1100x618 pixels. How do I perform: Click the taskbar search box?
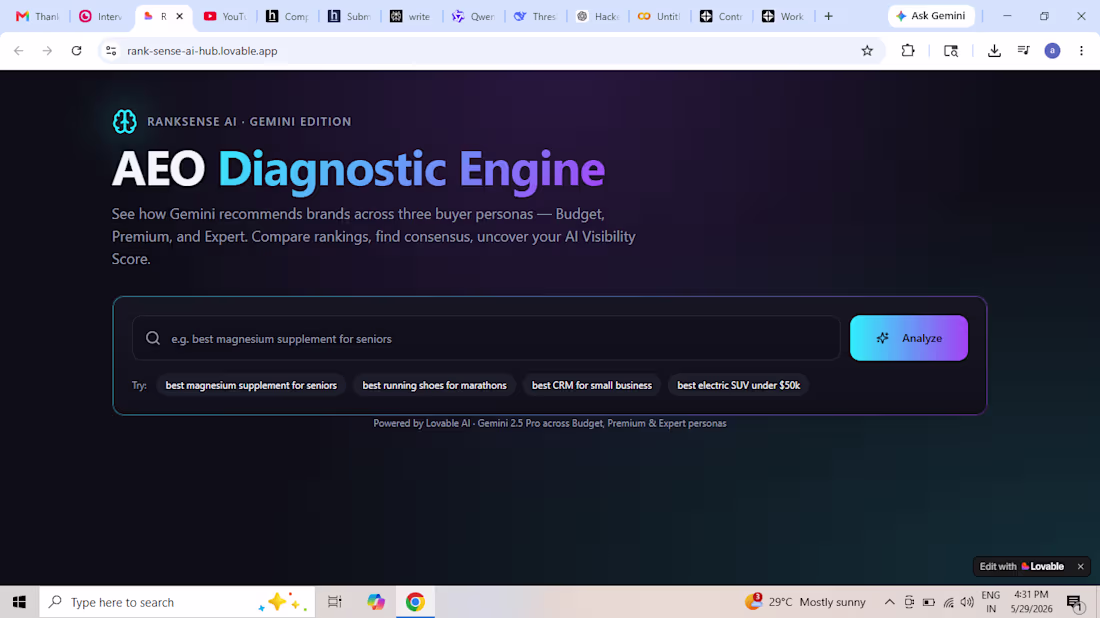[177, 602]
